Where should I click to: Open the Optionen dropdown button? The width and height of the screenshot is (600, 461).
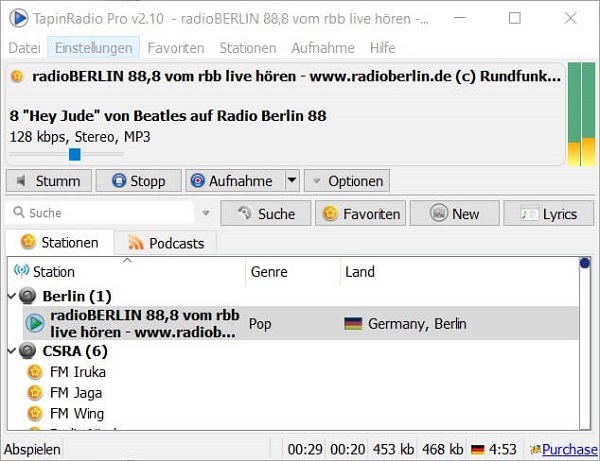click(x=347, y=181)
